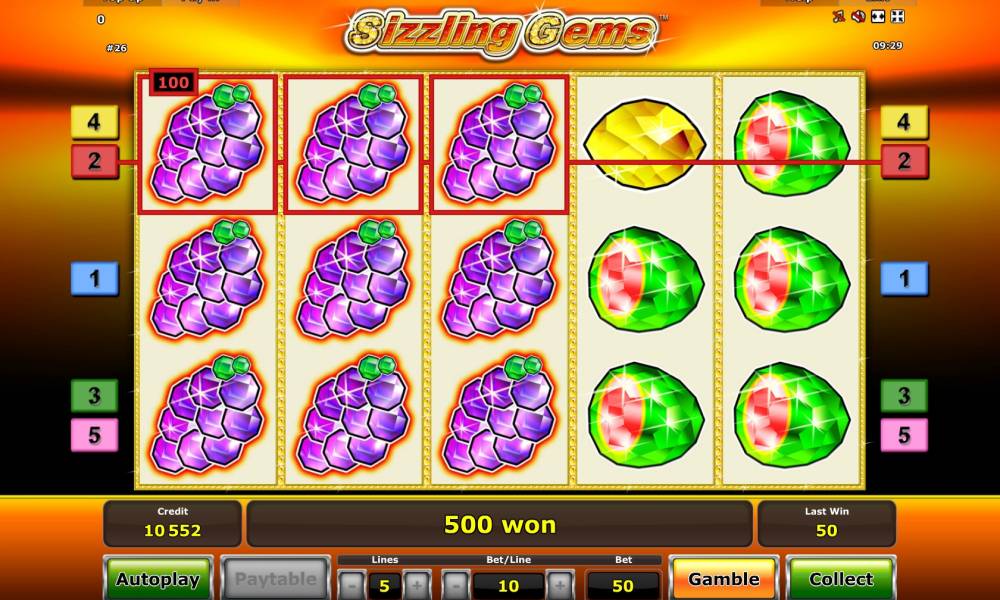Viewport: 1000px width, 600px height.
Task: Click the Credit balance display
Action: point(172,523)
